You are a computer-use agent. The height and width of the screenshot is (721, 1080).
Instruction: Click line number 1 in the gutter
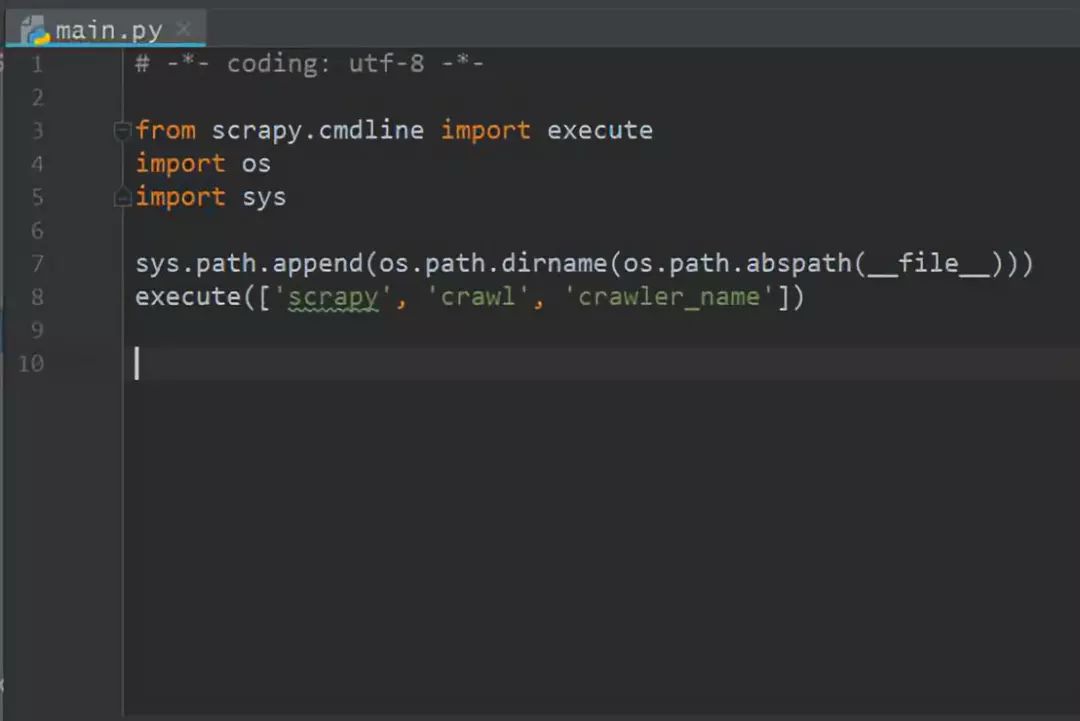point(37,64)
